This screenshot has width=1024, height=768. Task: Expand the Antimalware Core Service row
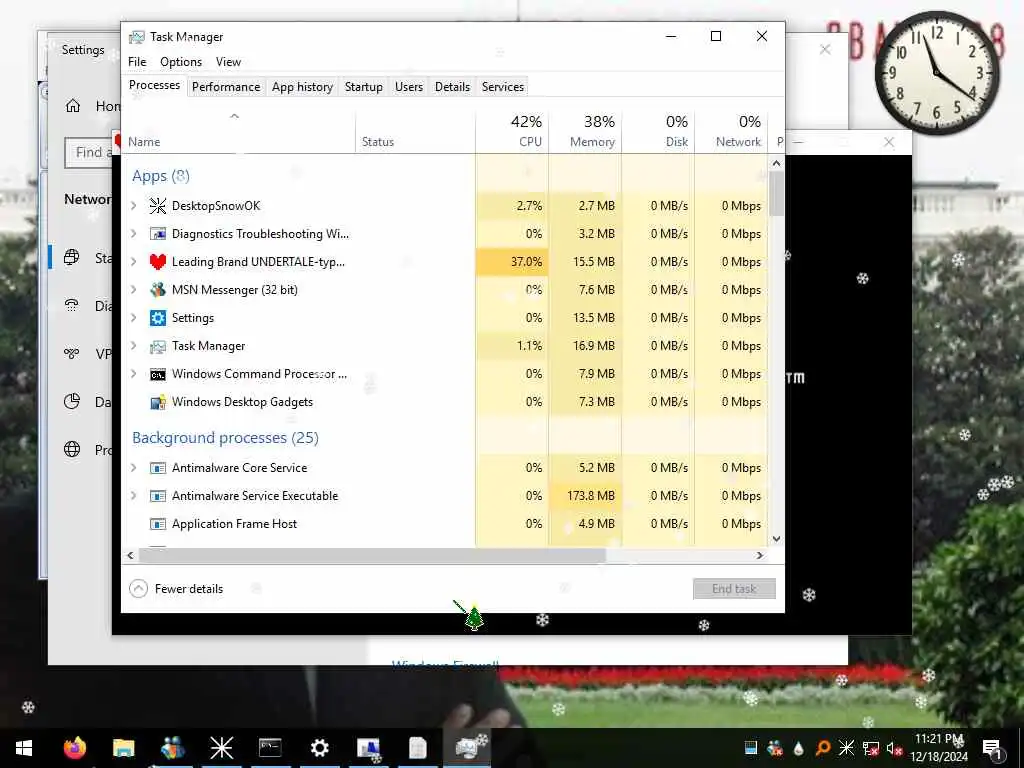tap(133, 468)
